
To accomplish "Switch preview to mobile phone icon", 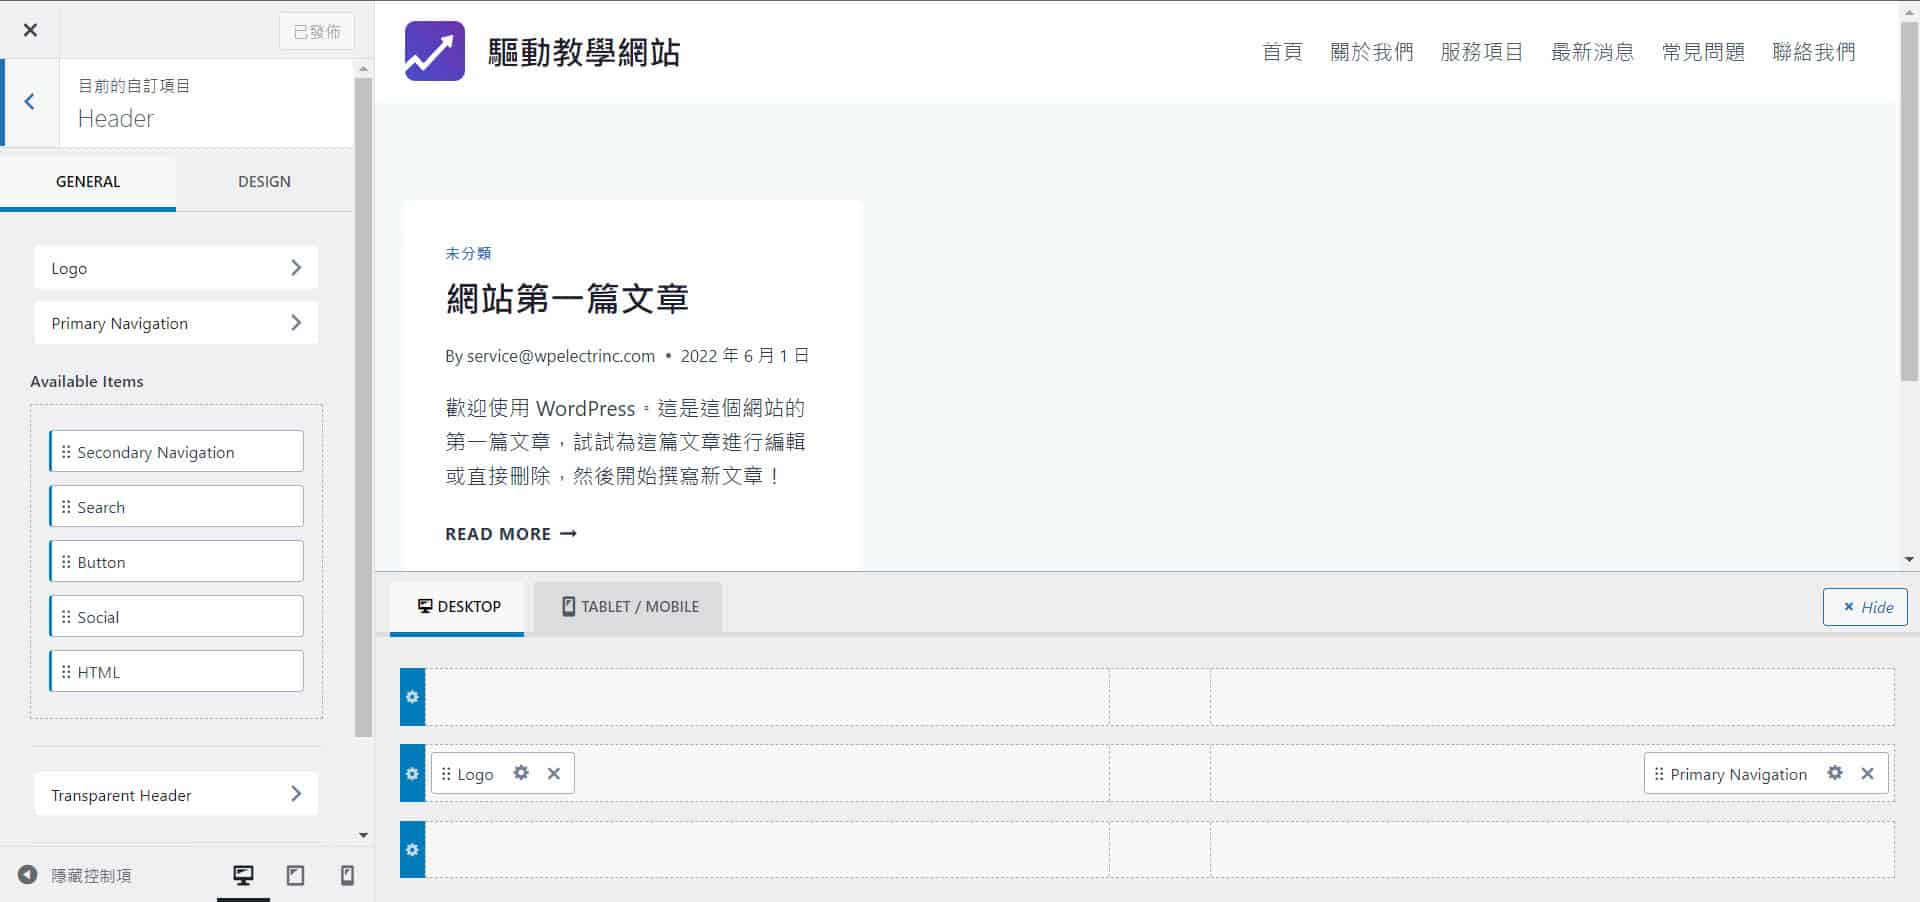I will pos(347,876).
